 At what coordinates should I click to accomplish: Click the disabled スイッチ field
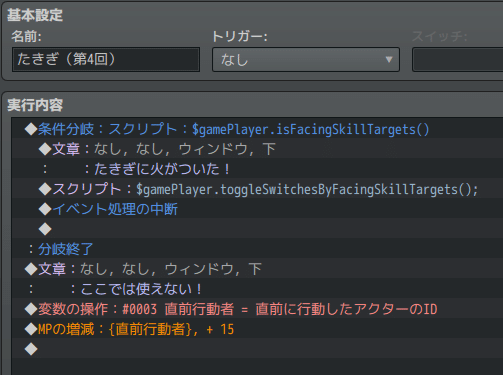(x=457, y=59)
